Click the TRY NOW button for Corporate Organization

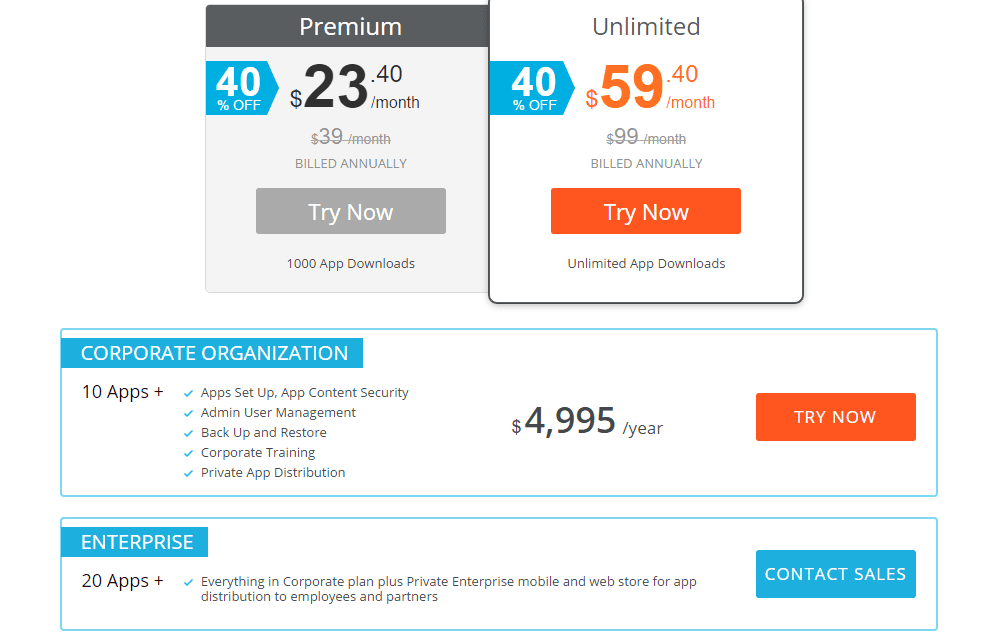pyautogui.click(x=836, y=417)
